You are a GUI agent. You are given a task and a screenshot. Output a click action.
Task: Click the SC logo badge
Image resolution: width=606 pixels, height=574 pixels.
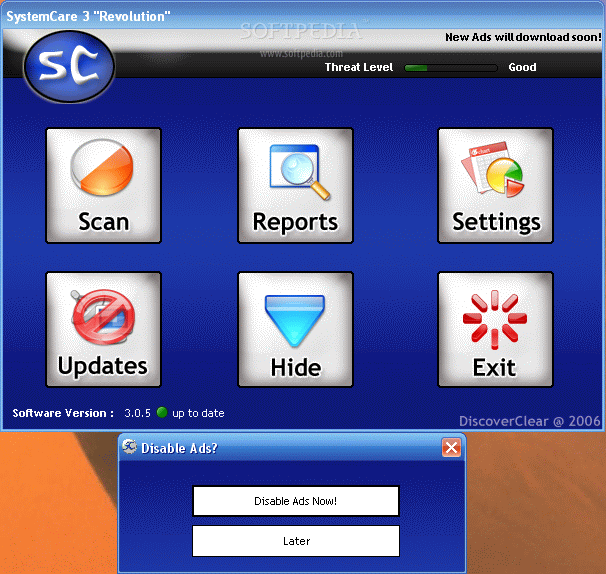[70, 66]
